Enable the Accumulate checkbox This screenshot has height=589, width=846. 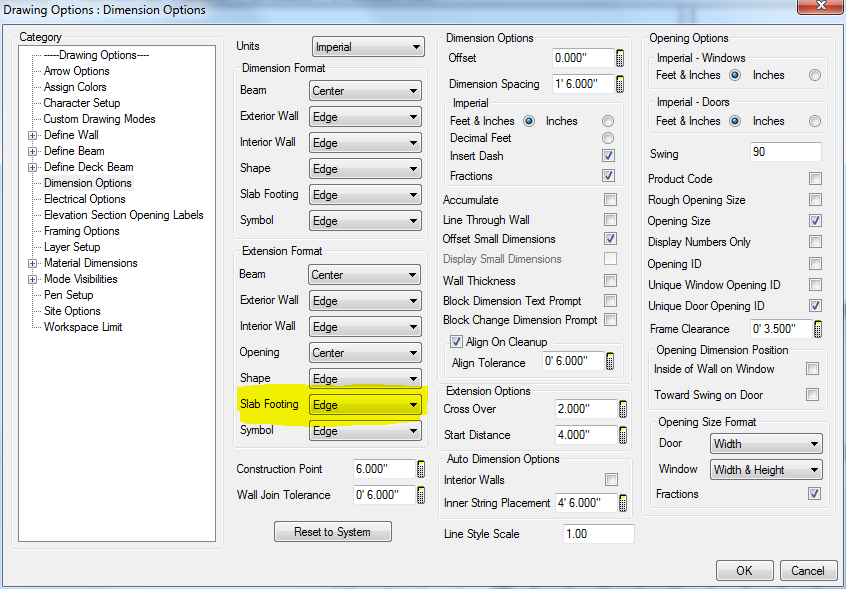tap(610, 200)
